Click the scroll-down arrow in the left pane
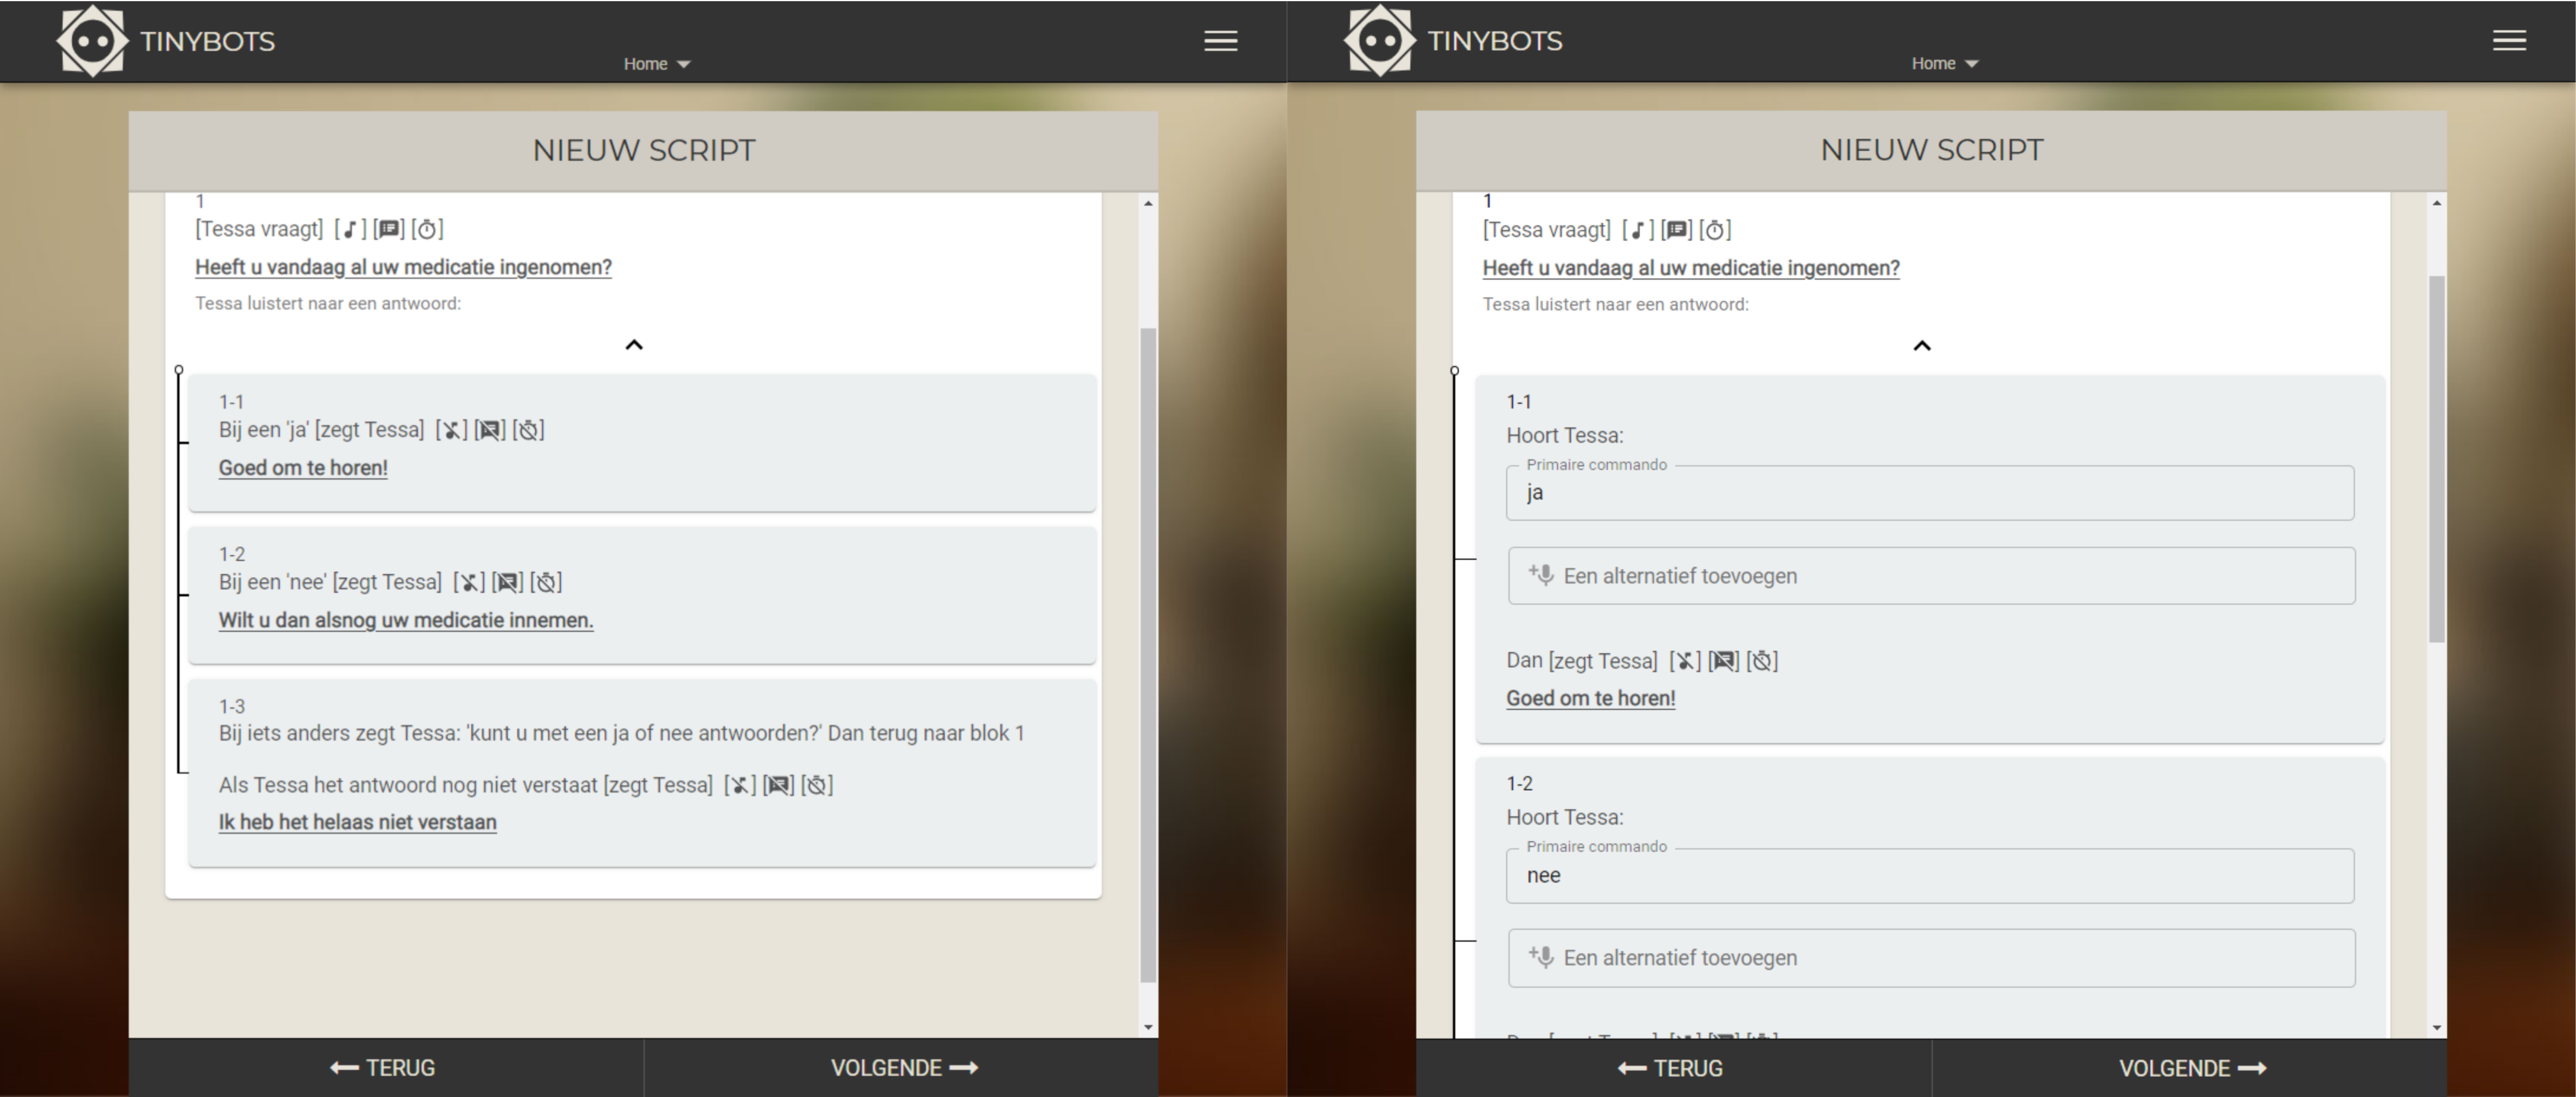This screenshot has height=1097, width=2576. pos(1148,1027)
